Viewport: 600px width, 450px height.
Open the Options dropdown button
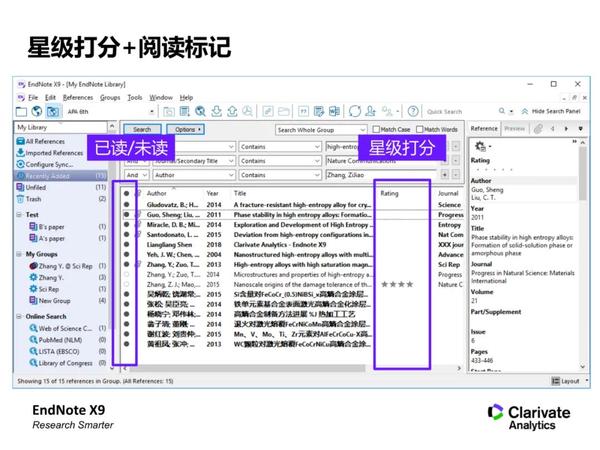pos(186,129)
